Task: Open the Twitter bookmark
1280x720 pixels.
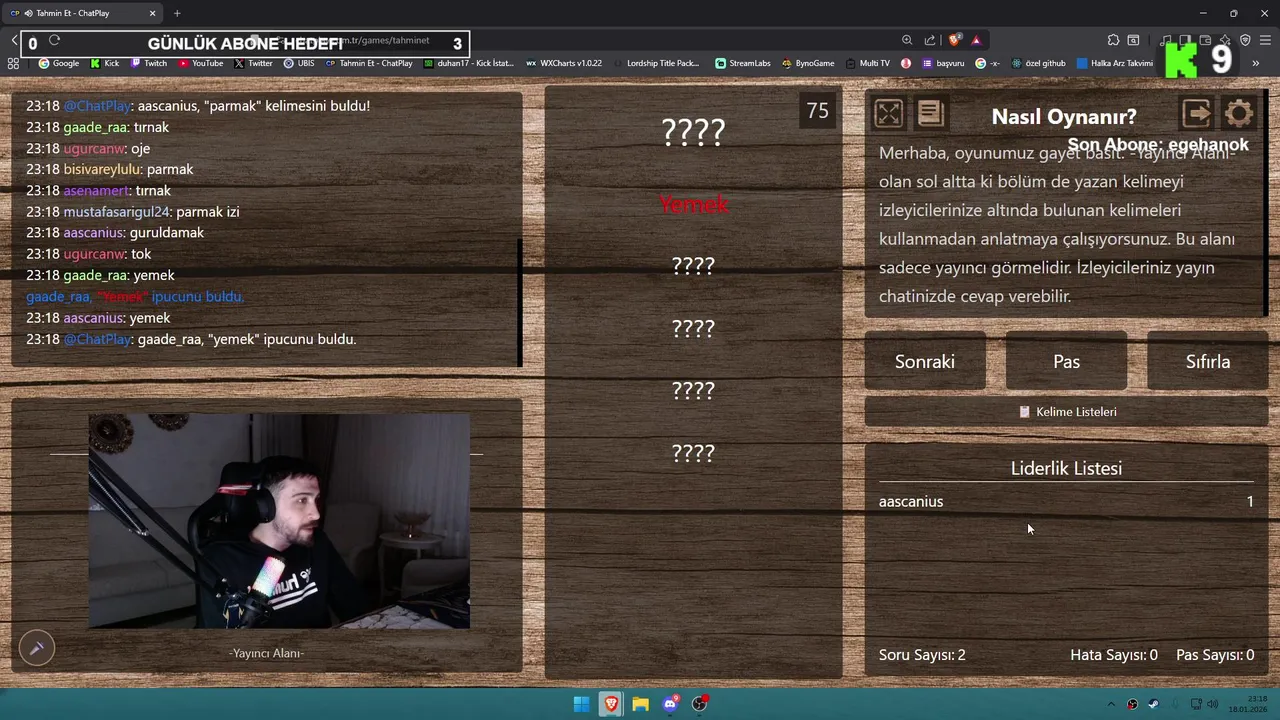Action: (254, 63)
